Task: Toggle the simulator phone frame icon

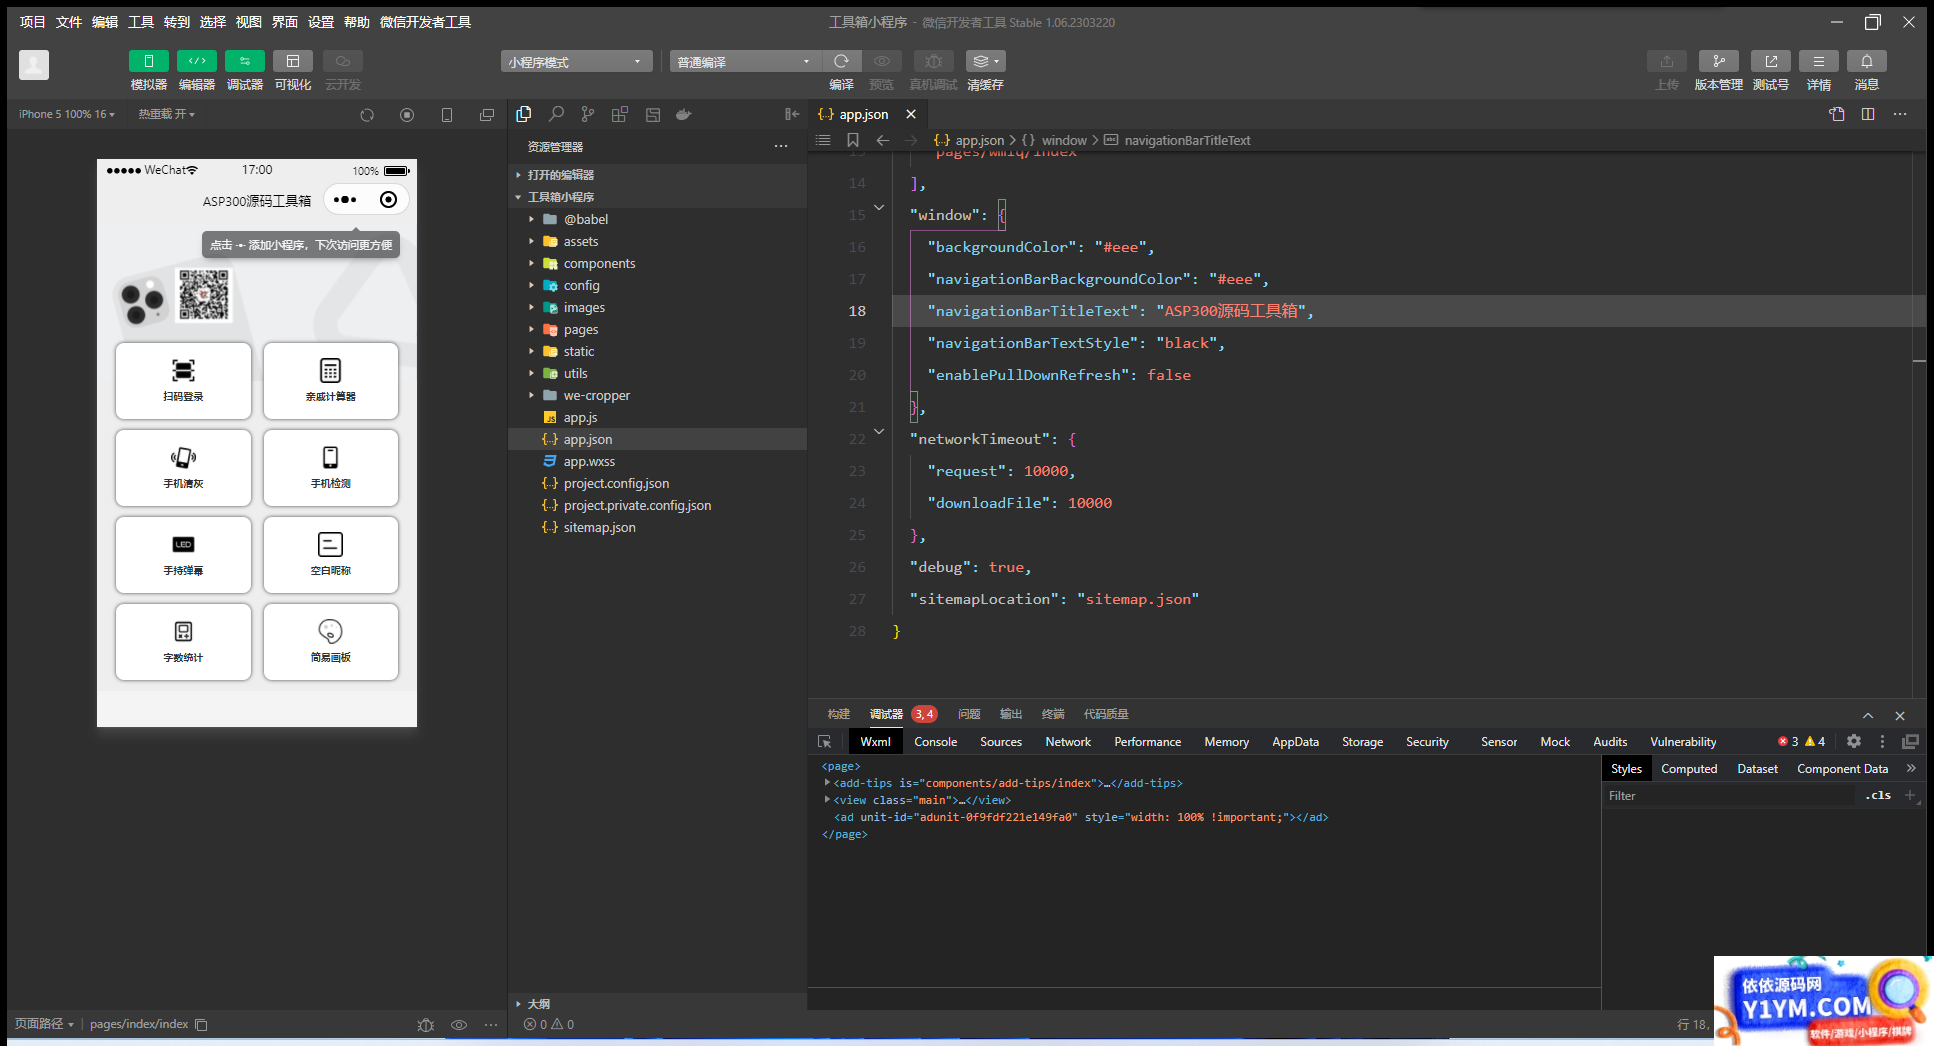Action: (x=447, y=115)
